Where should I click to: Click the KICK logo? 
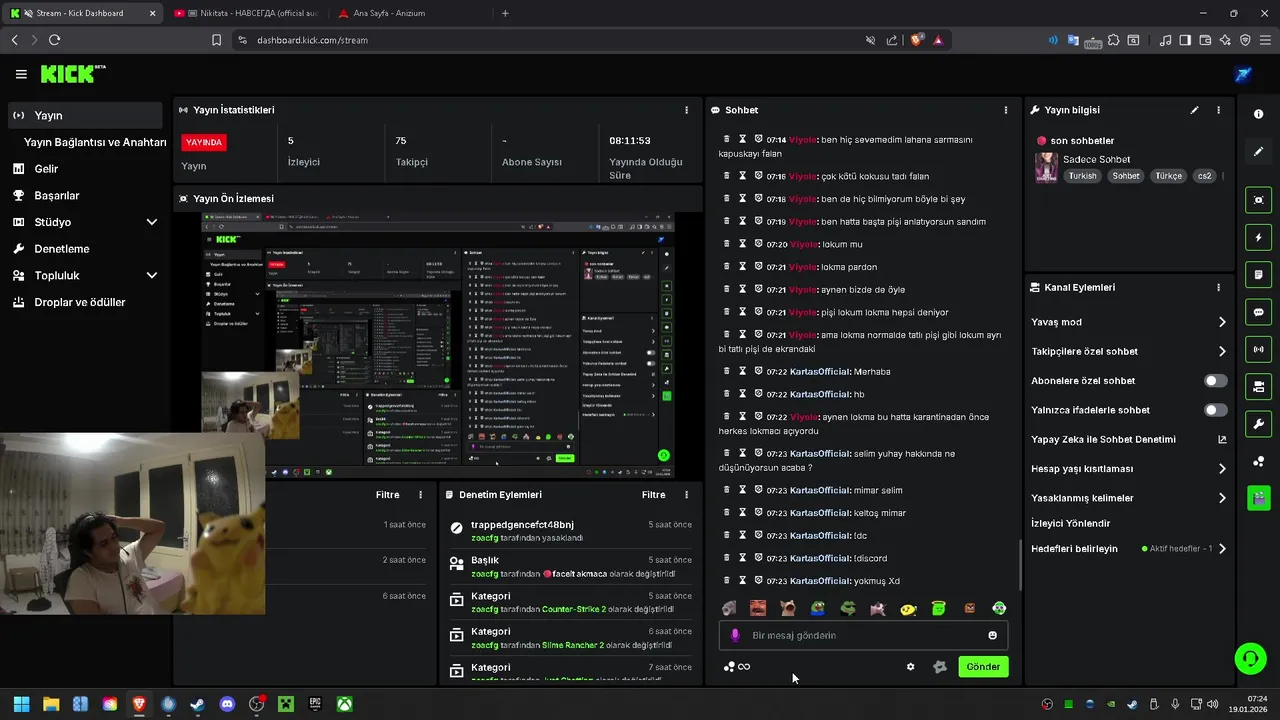72,74
